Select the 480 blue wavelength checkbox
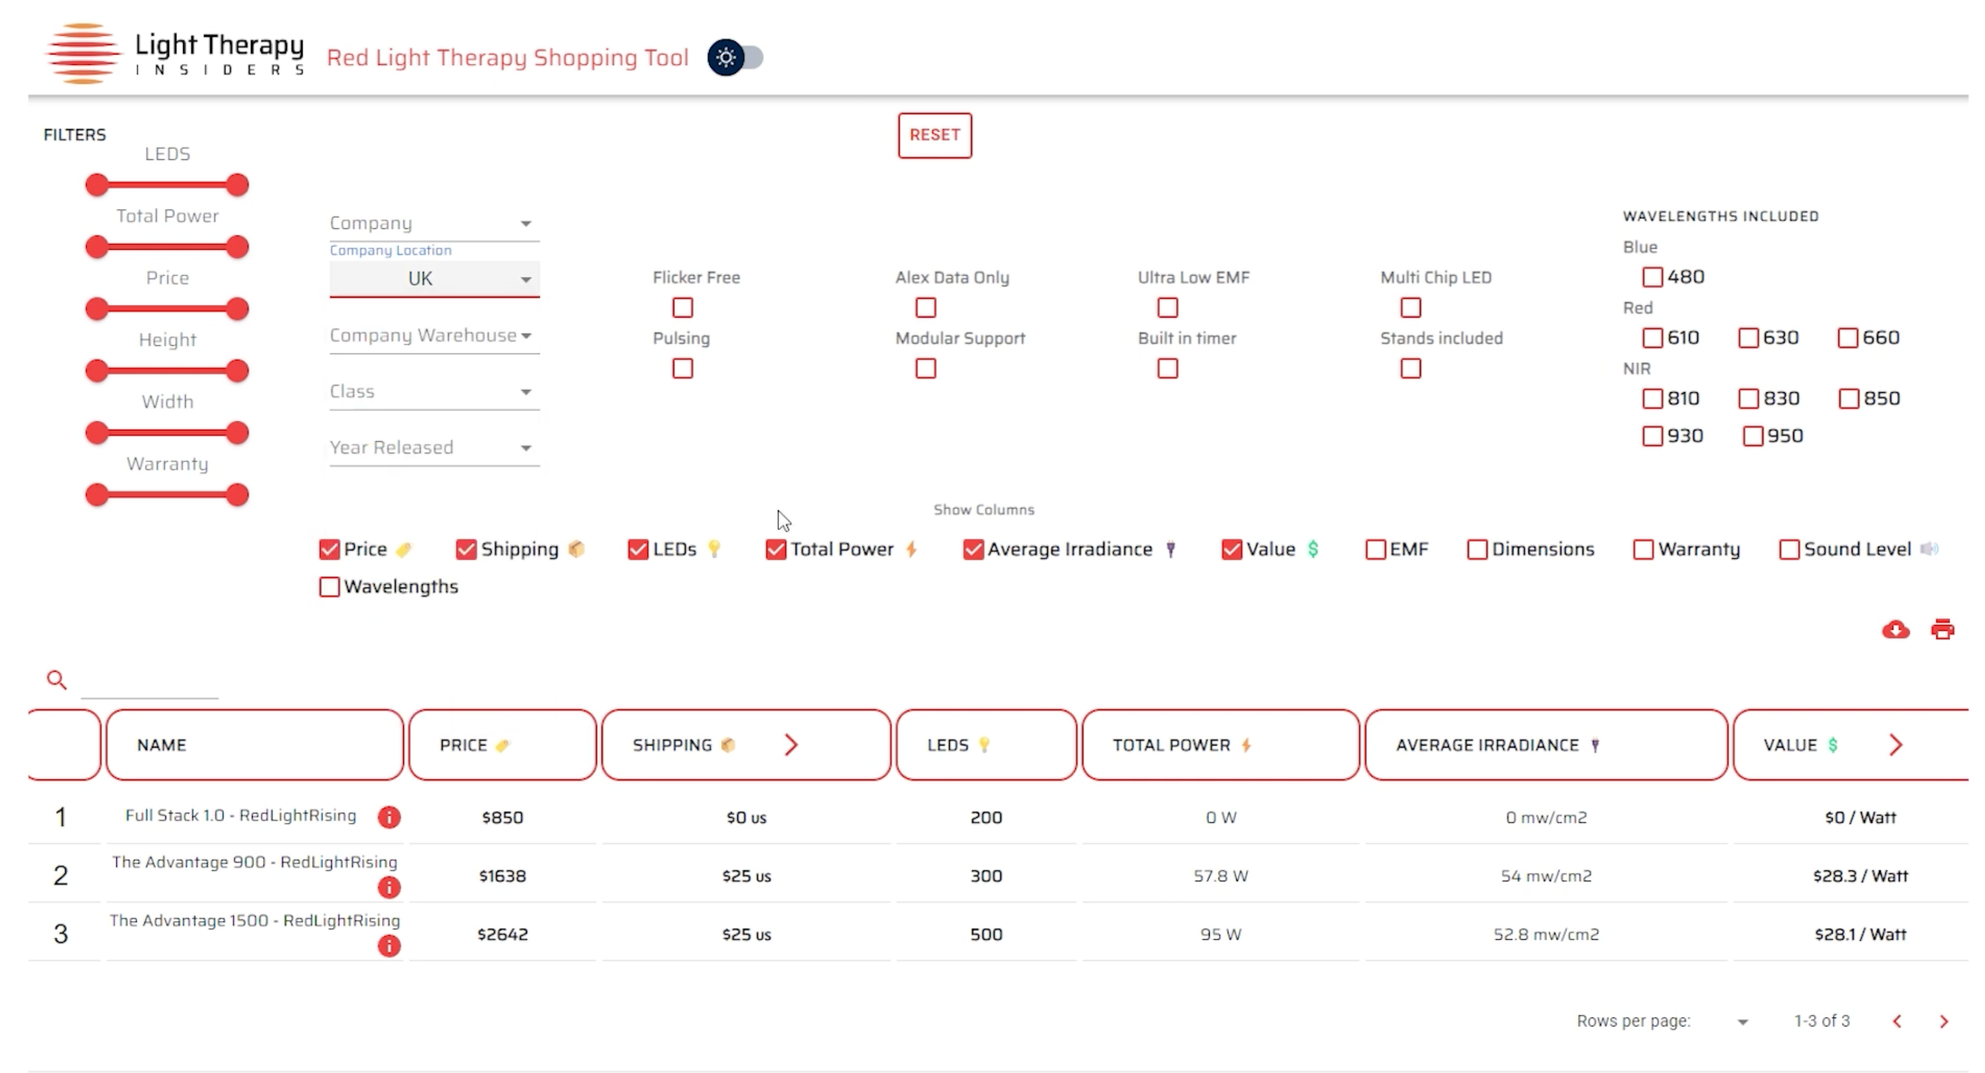Viewport: 1985px width, 1073px height. click(x=1652, y=277)
